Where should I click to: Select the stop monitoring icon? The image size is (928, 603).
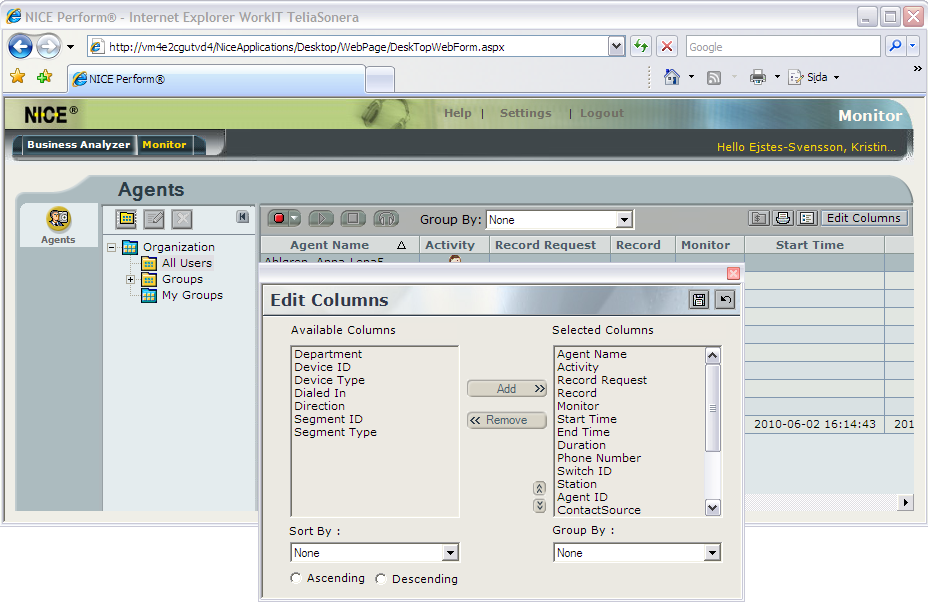tap(351, 219)
